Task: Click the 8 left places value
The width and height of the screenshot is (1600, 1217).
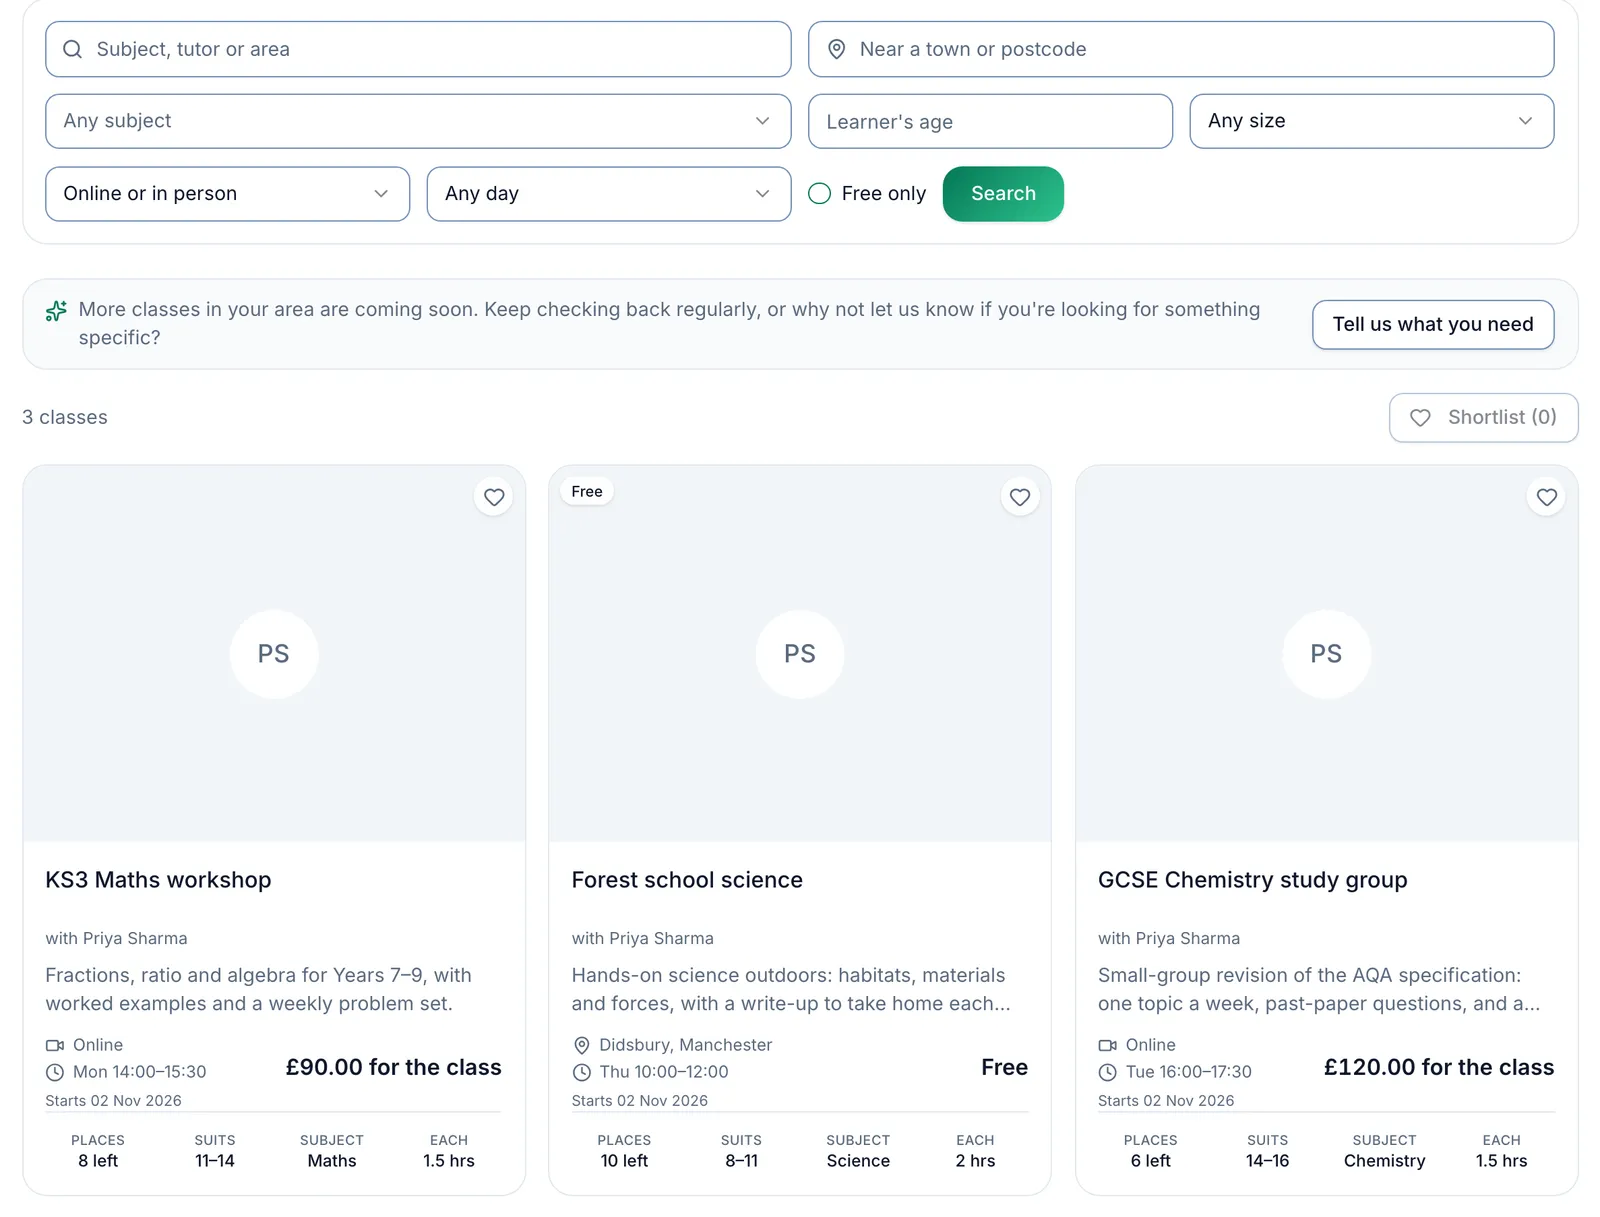Action: point(98,1161)
